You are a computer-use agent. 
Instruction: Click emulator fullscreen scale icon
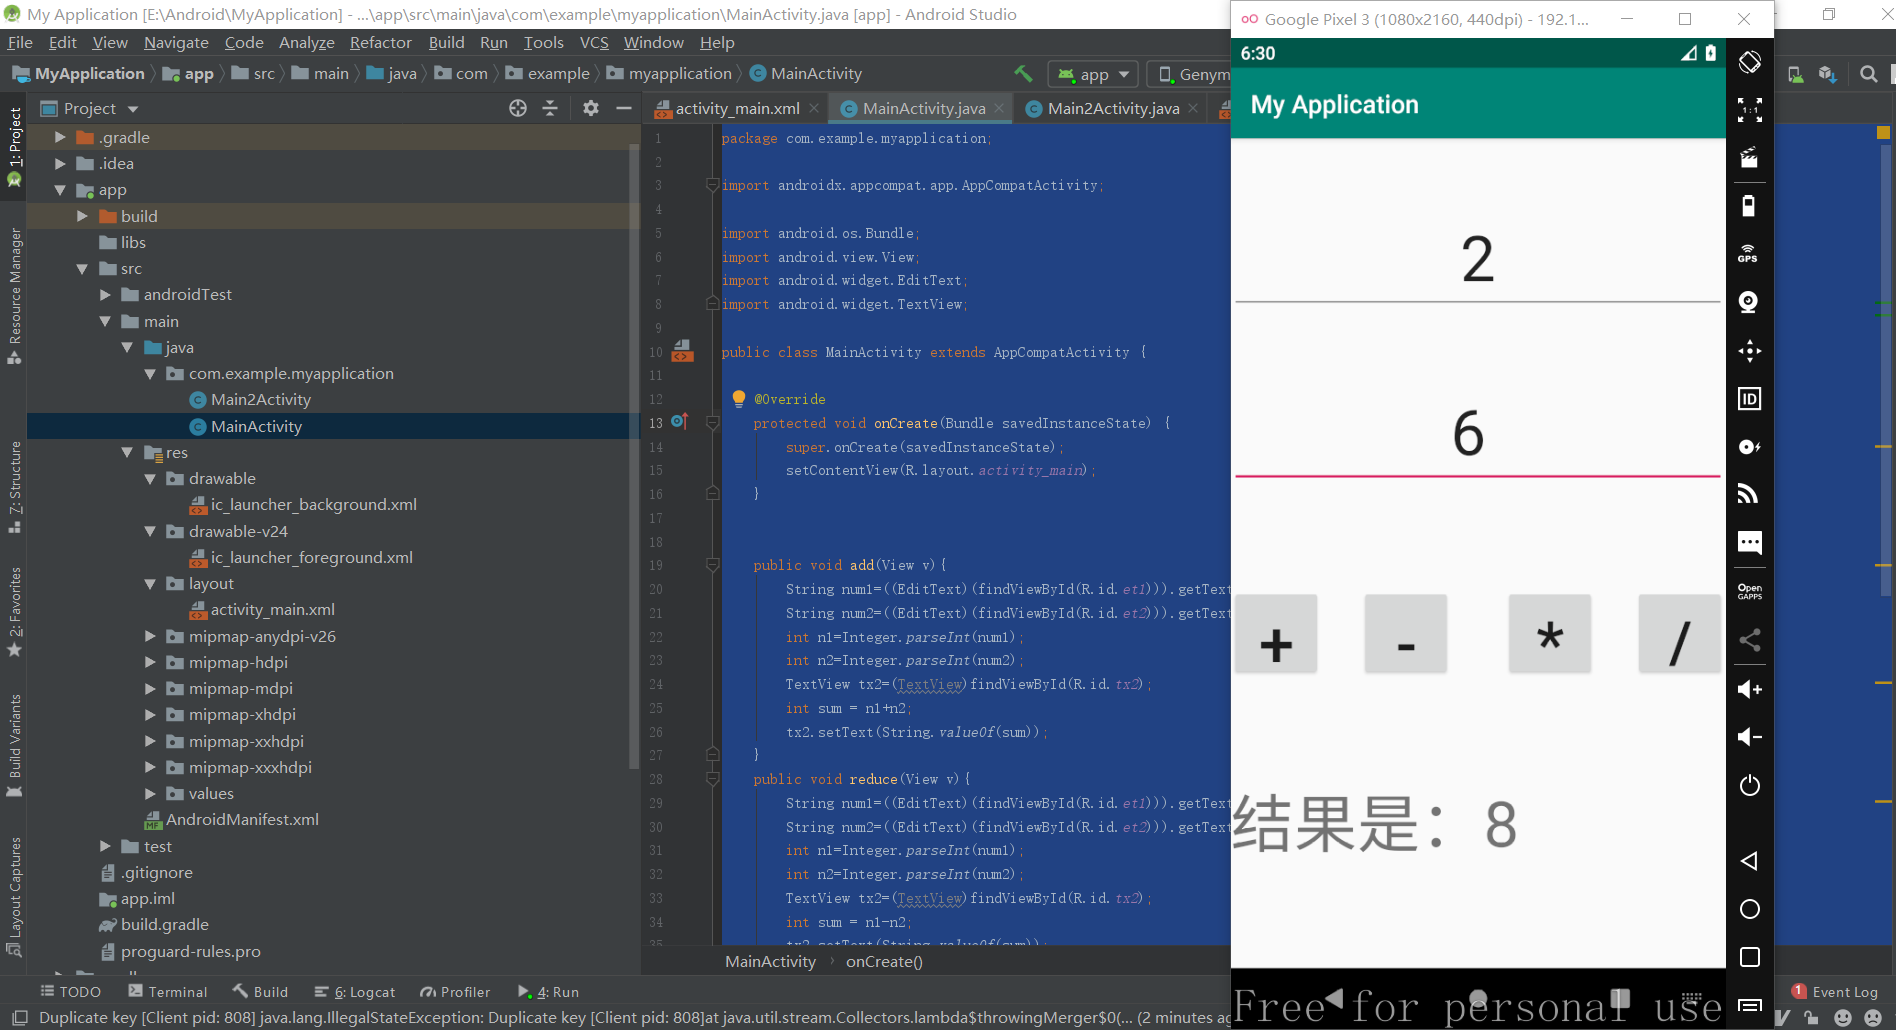click(1750, 110)
